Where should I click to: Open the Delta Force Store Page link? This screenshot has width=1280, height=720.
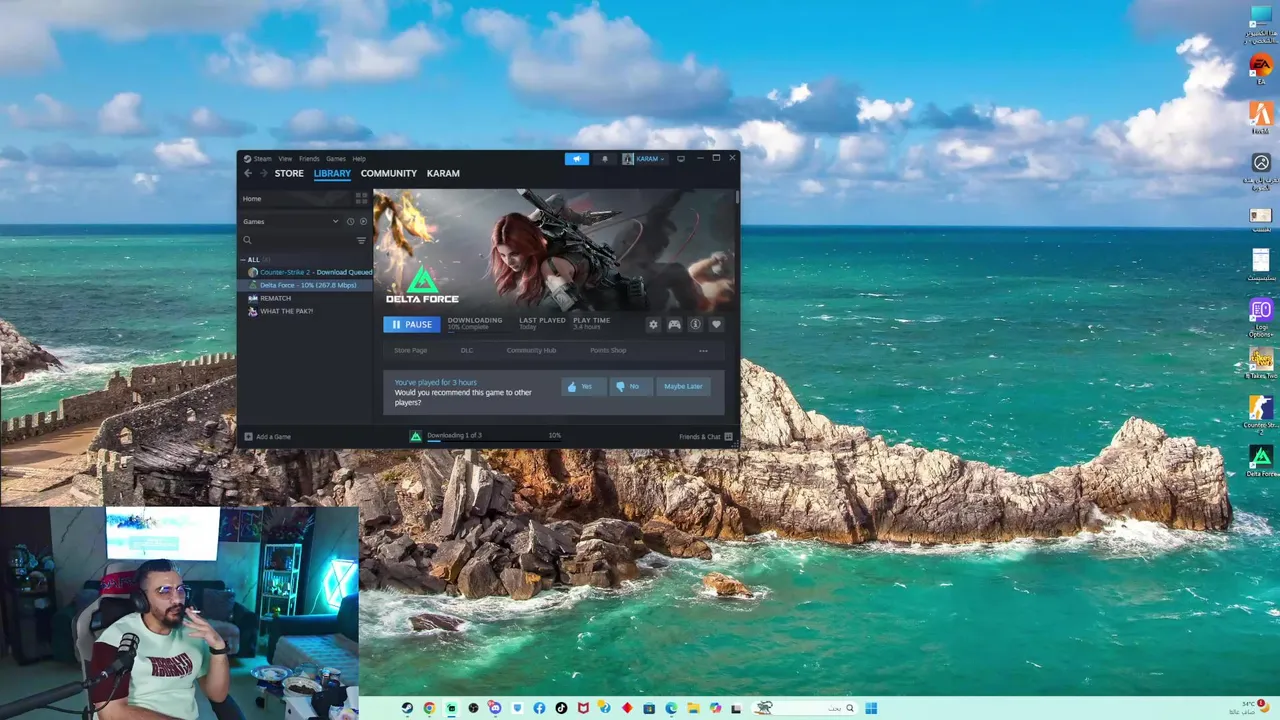410,351
